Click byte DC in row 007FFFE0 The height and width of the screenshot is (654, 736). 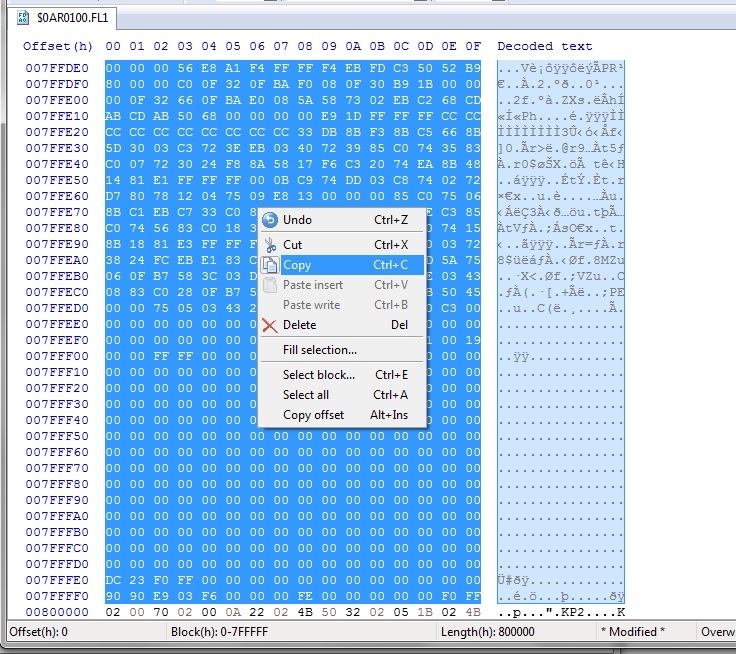(x=113, y=580)
